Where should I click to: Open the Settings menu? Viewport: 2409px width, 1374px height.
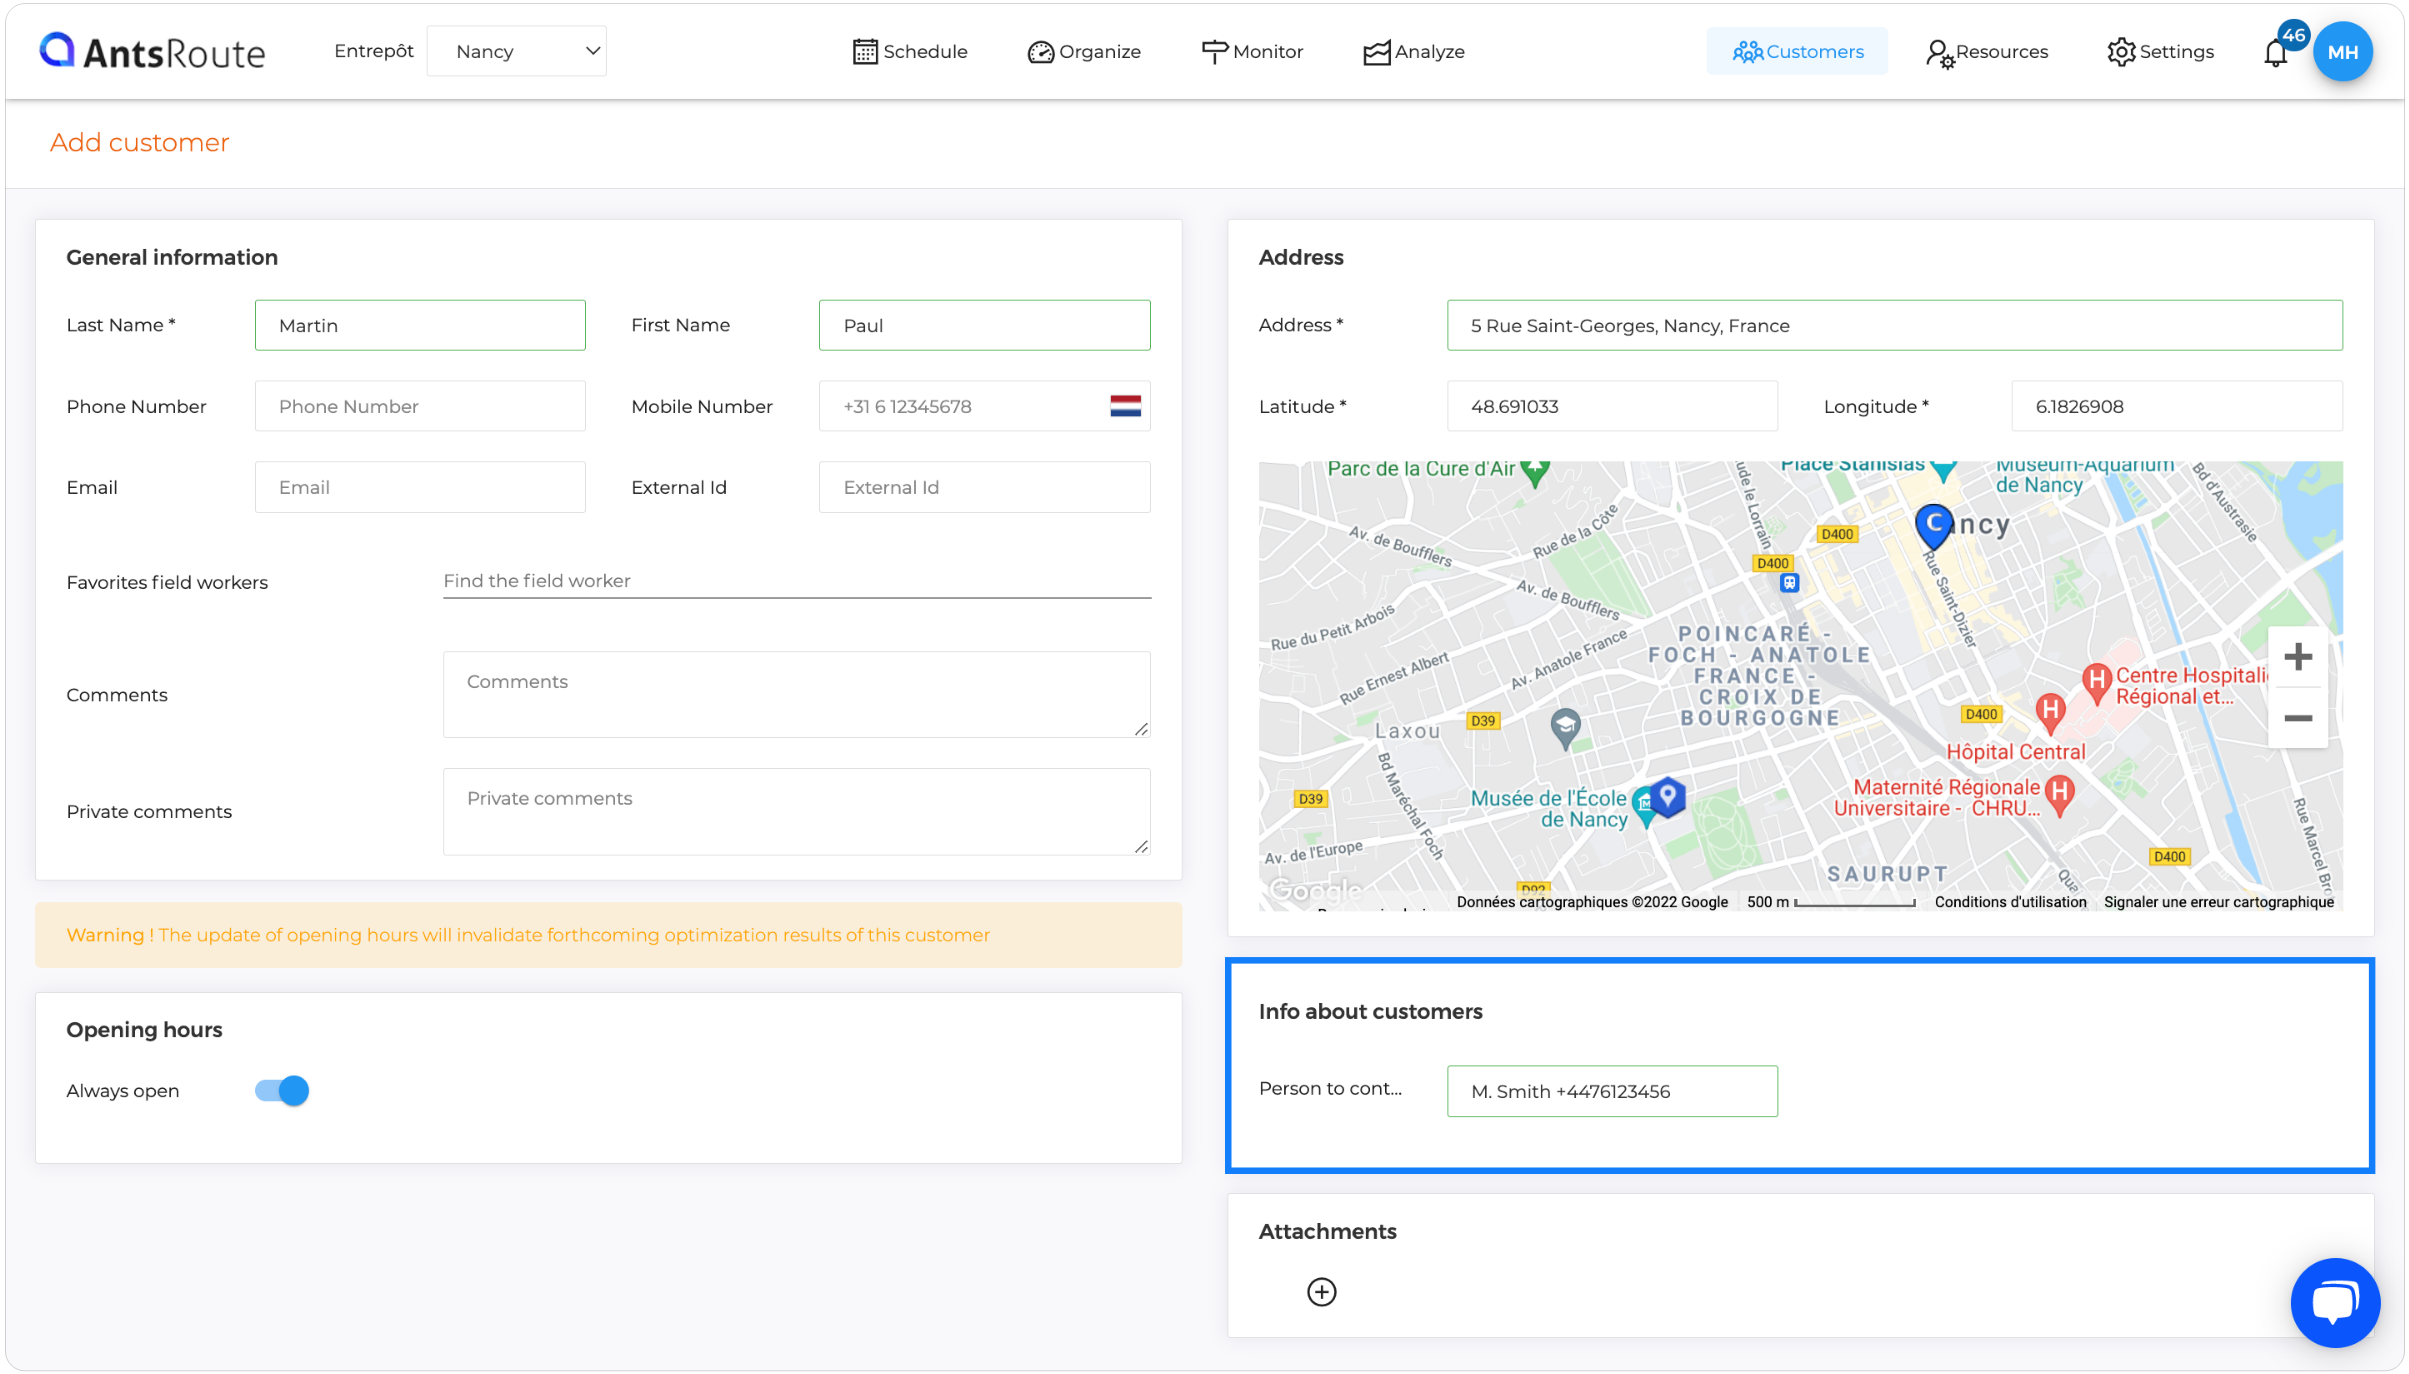click(x=2160, y=51)
